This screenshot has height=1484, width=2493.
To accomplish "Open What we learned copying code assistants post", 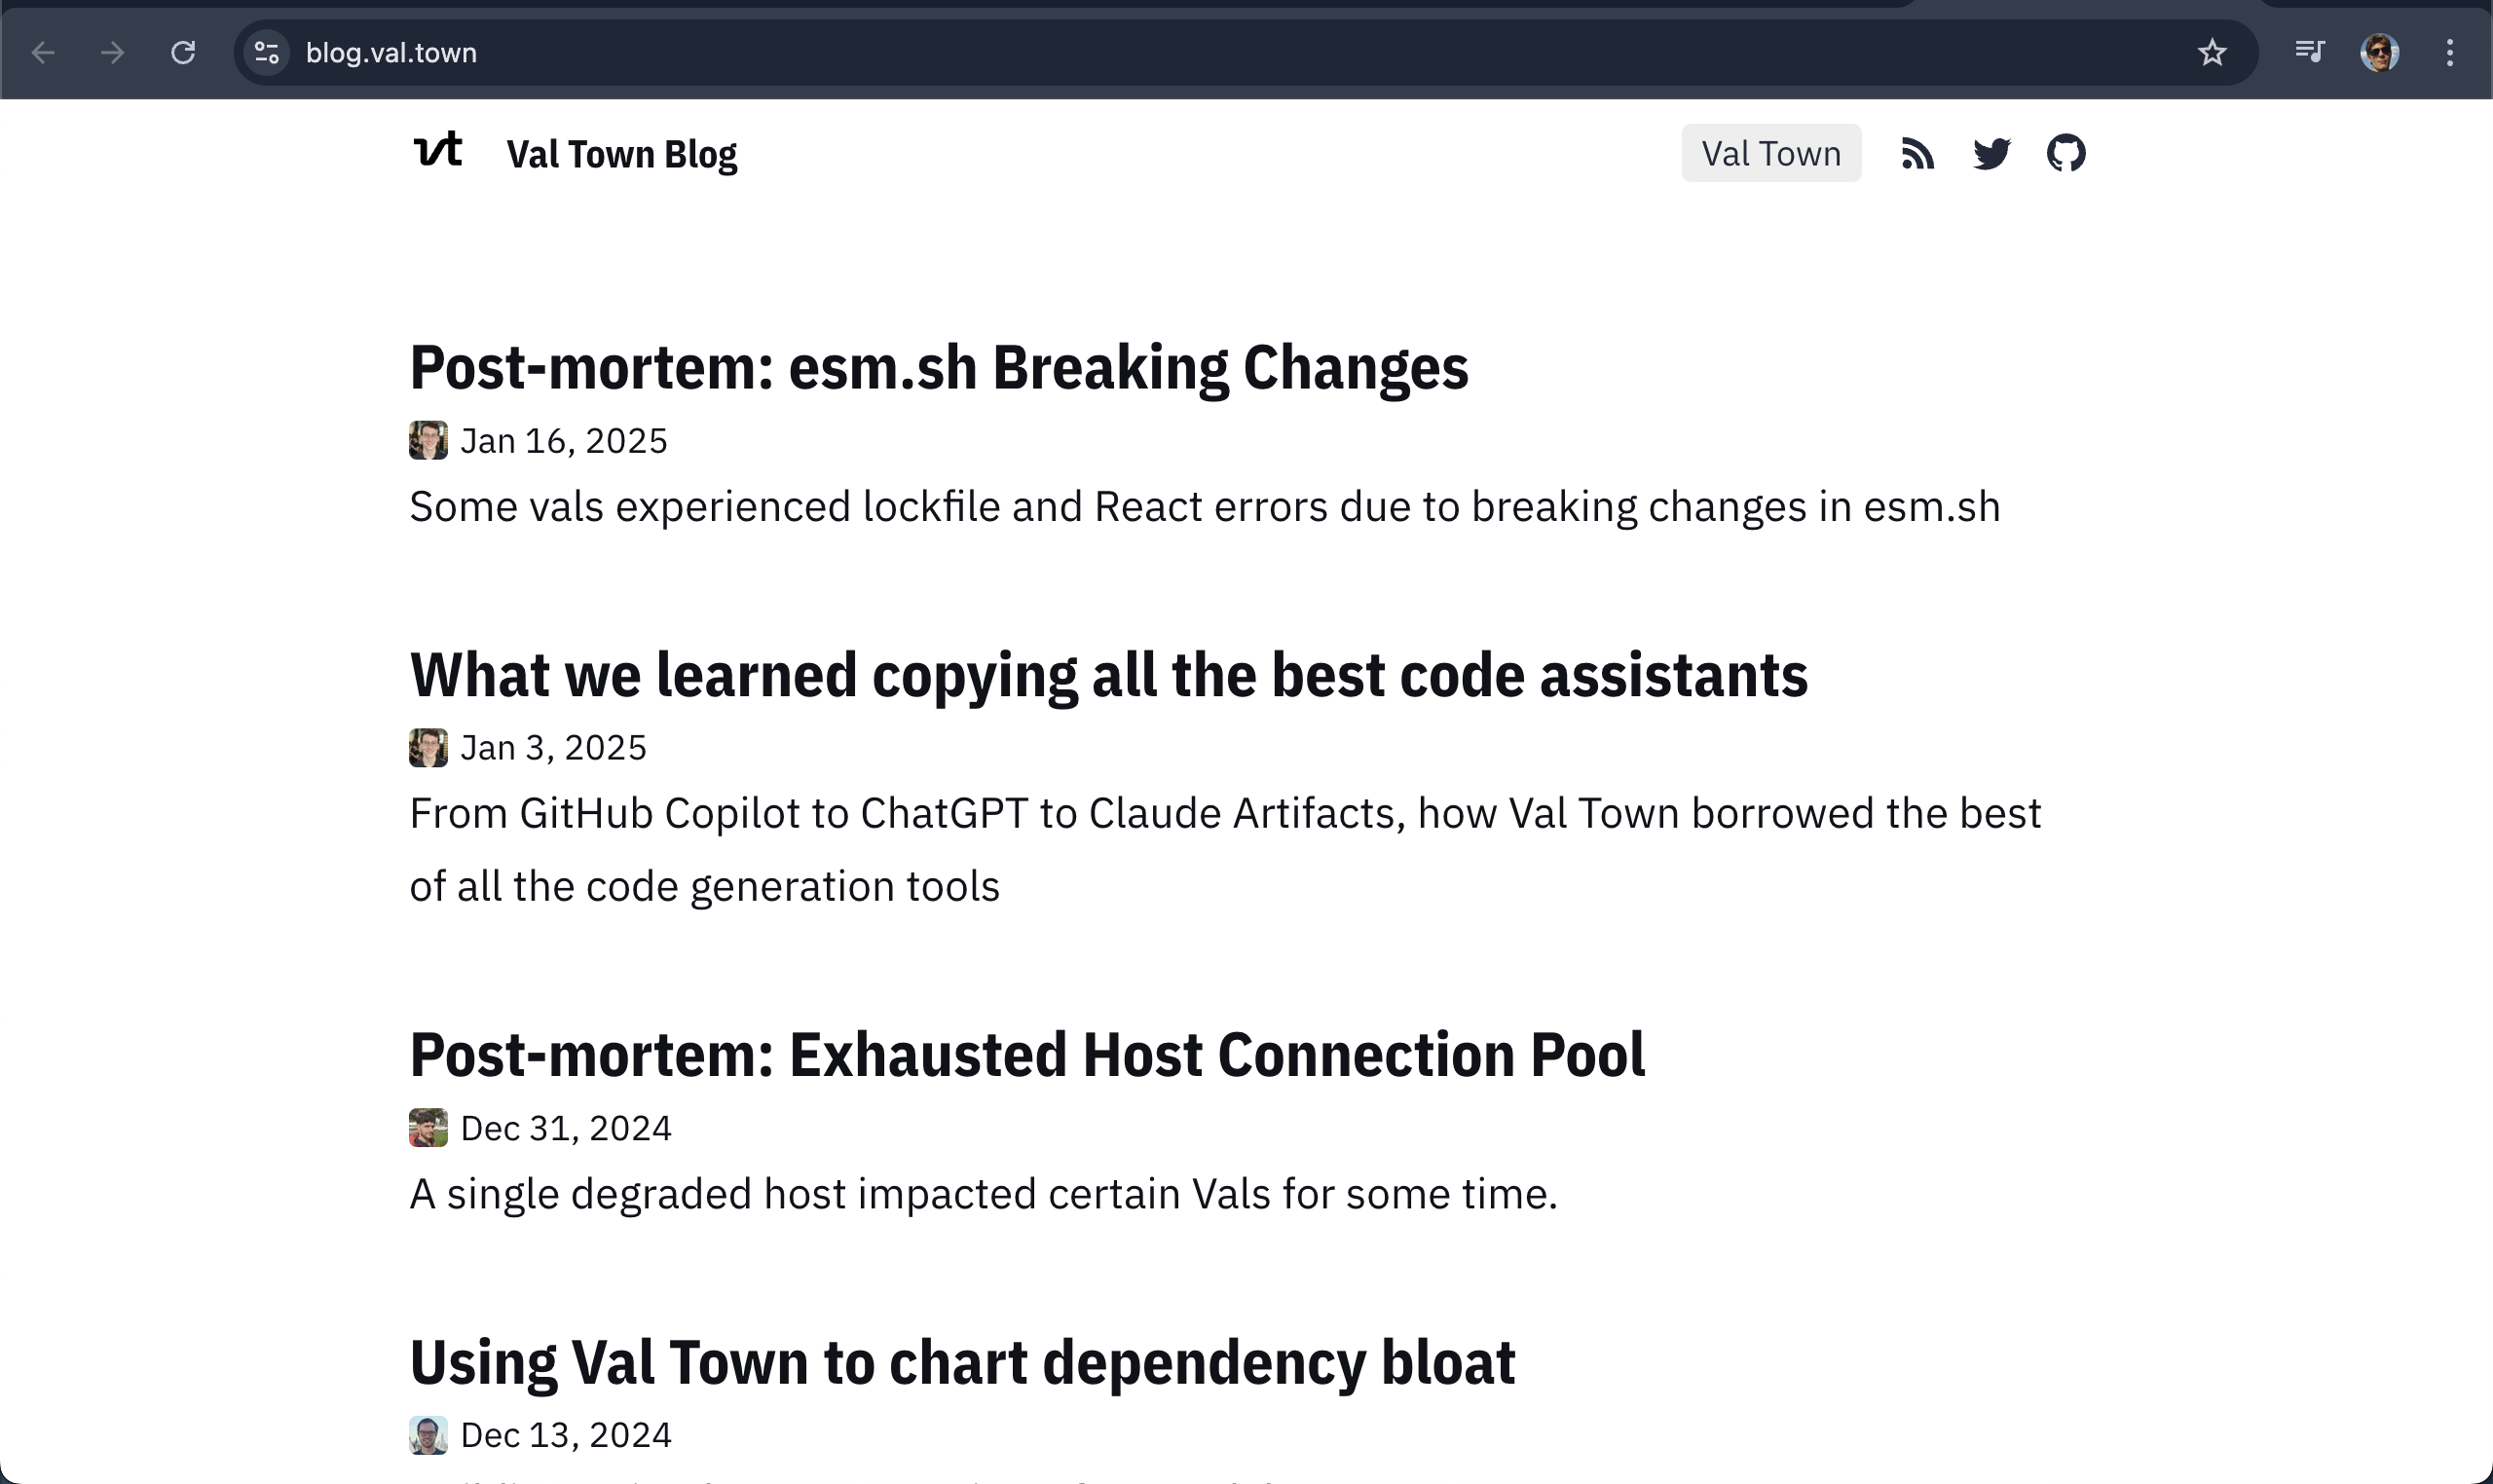I will (1109, 675).
